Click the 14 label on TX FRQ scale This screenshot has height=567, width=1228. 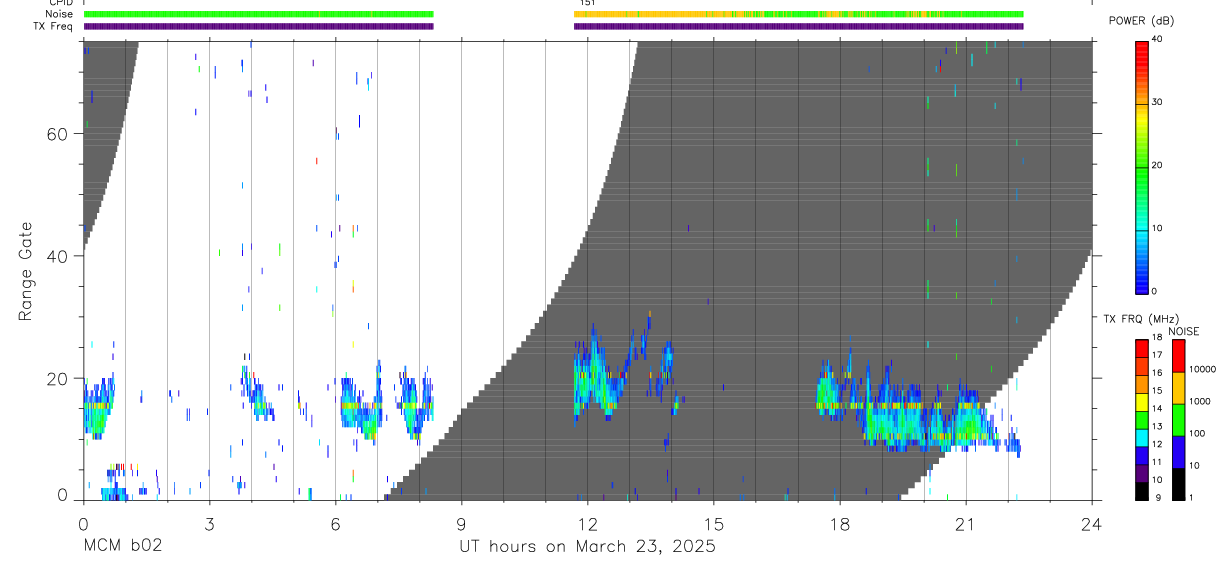coord(1158,409)
